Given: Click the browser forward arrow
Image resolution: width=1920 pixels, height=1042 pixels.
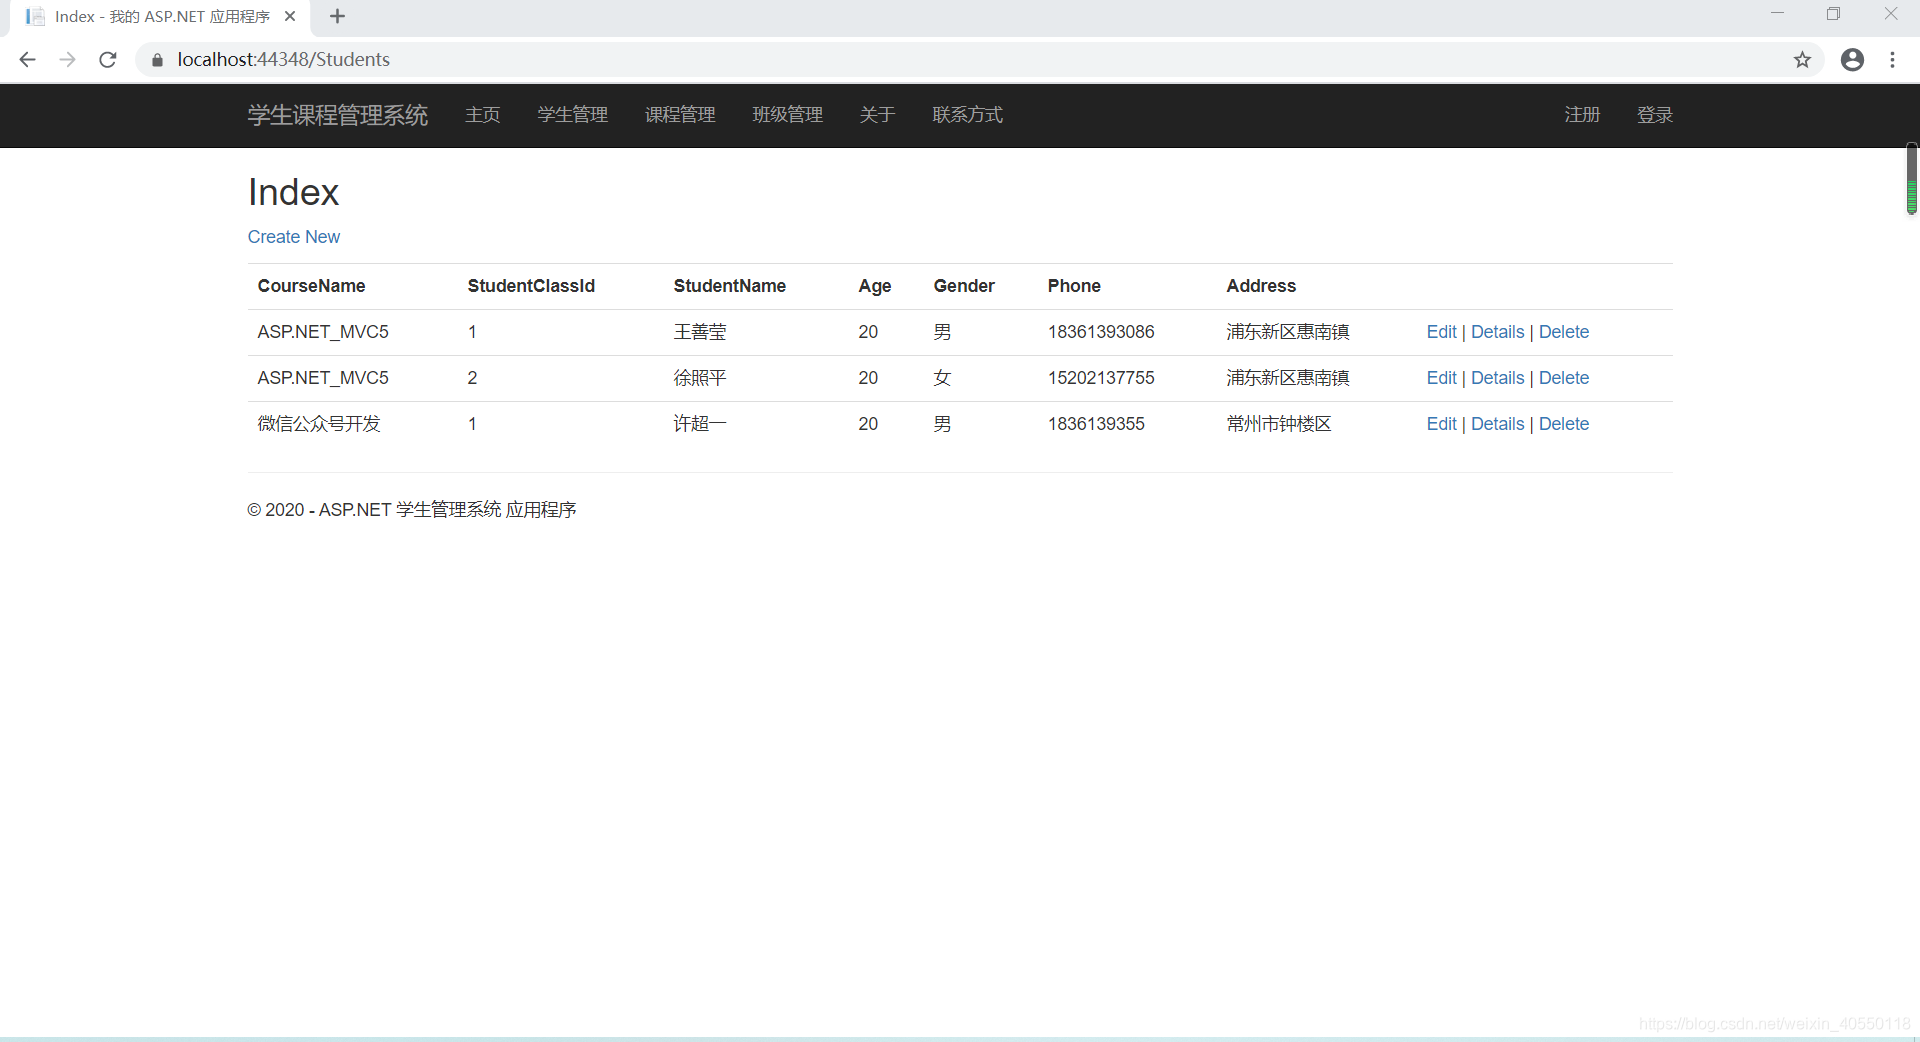Looking at the screenshot, I should coord(67,60).
